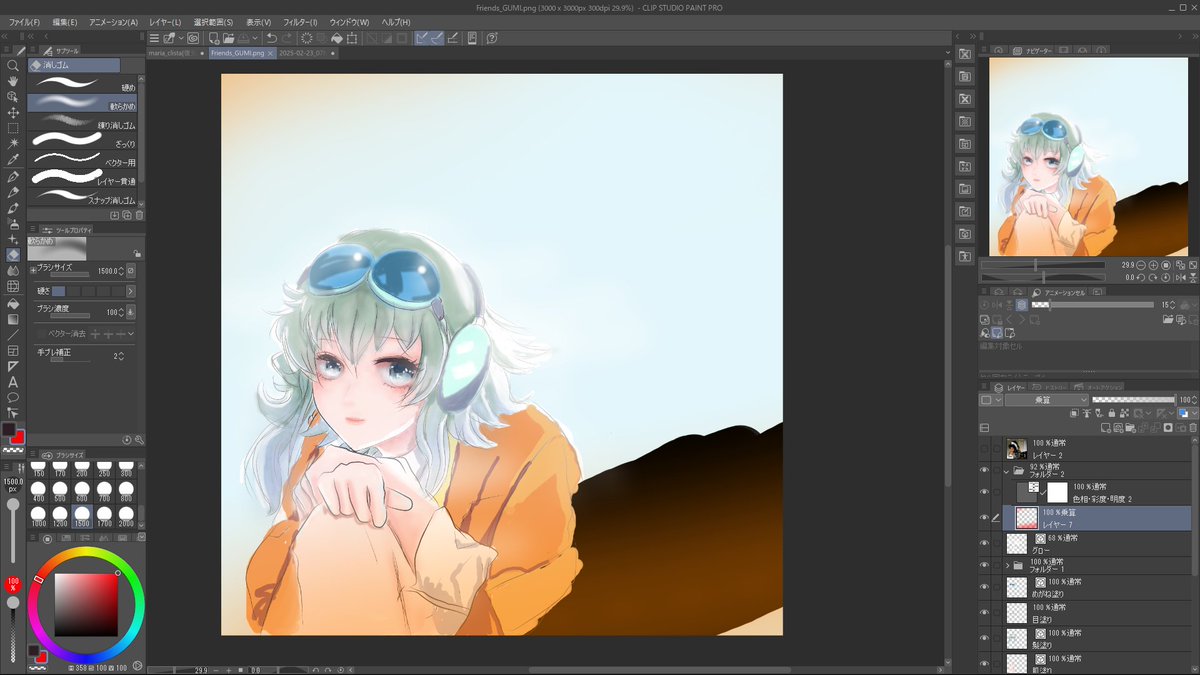
Task: Hide the 目塗り layer
Action: 984,613
